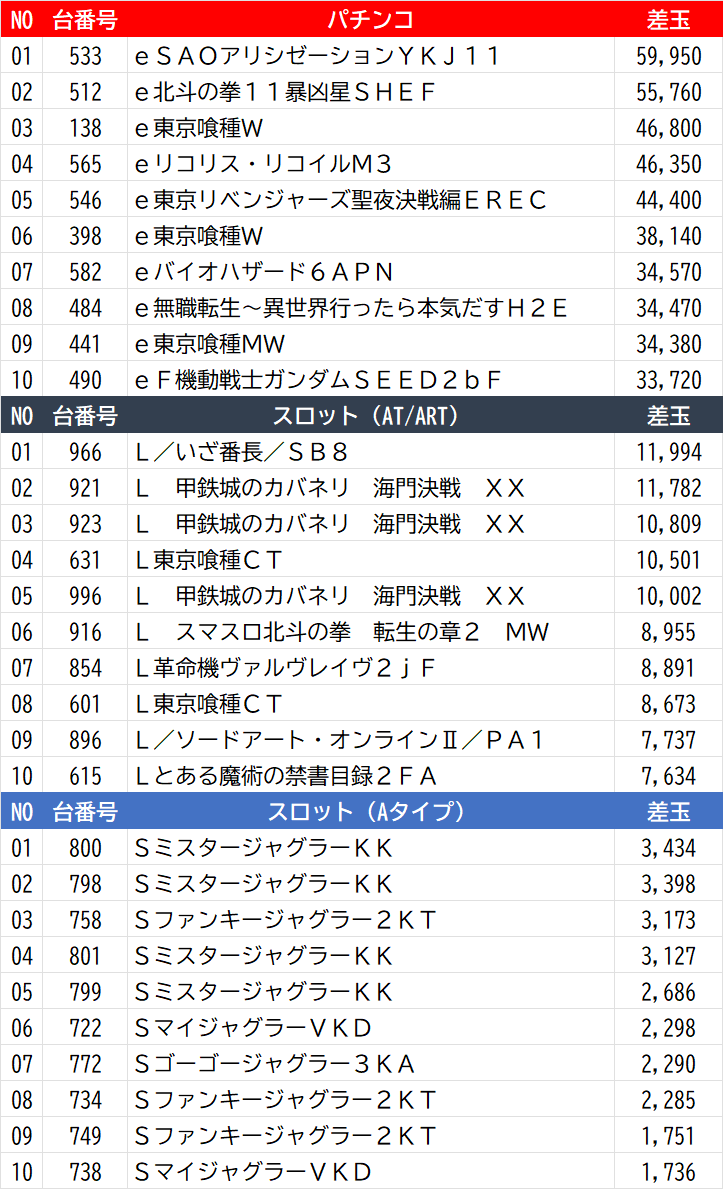This screenshot has width=724, height=1194.
Task: Click the 34,570 value
Action: tap(668, 272)
